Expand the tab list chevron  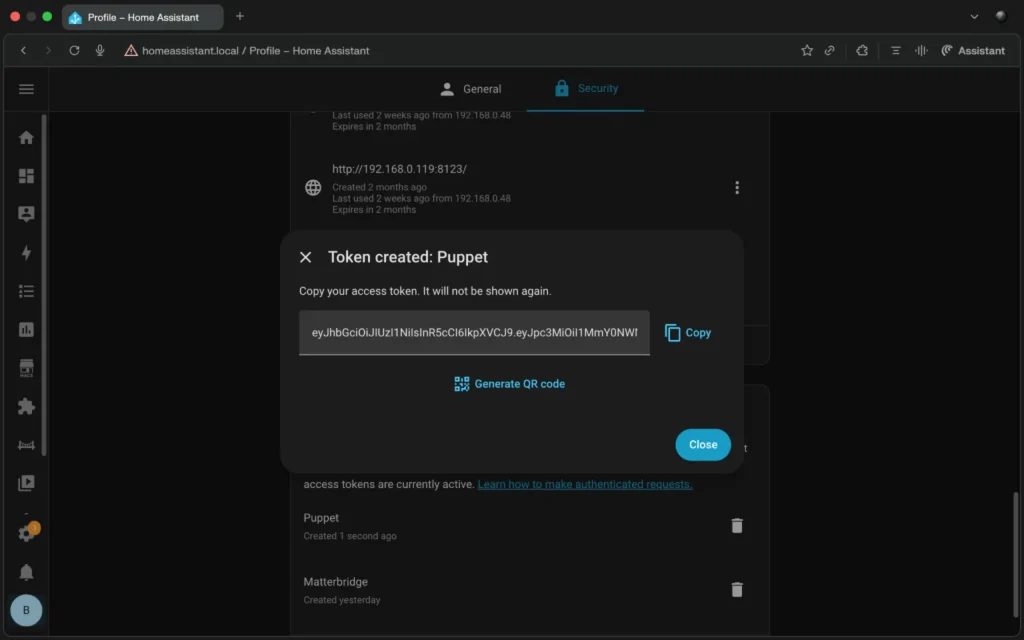click(x=974, y=16)
